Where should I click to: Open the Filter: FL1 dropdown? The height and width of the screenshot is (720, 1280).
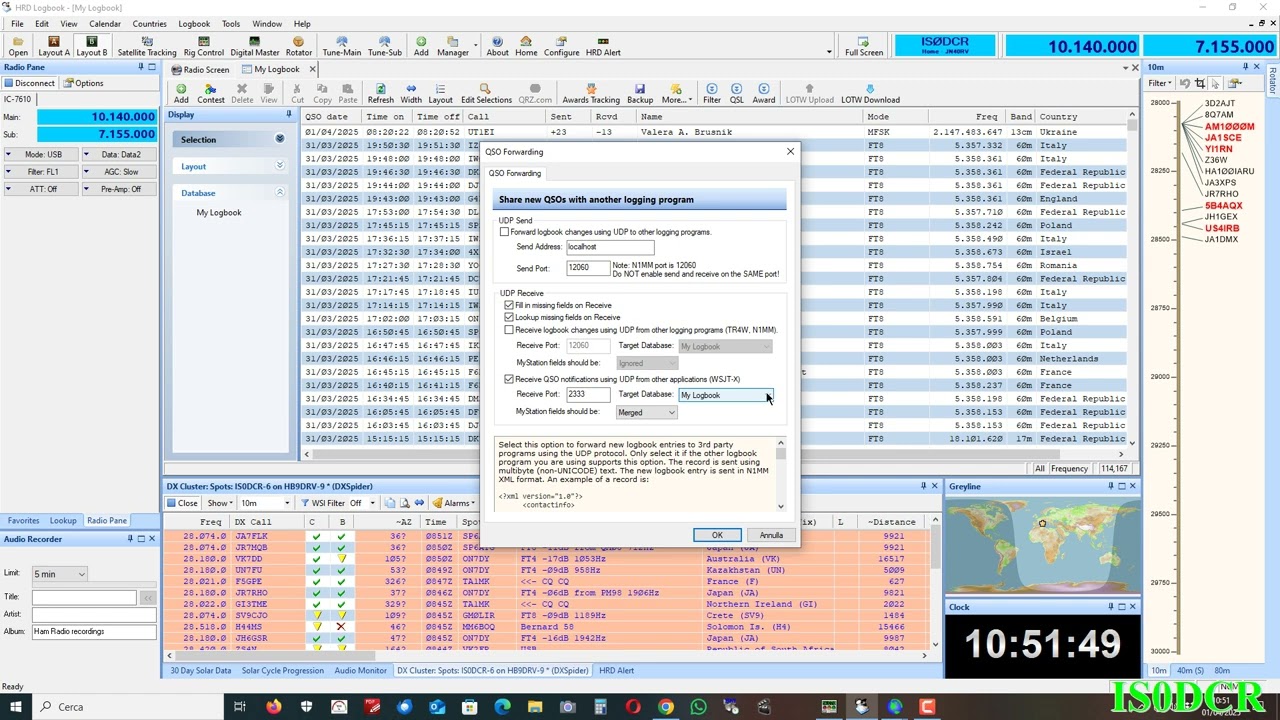pos(38,172)
